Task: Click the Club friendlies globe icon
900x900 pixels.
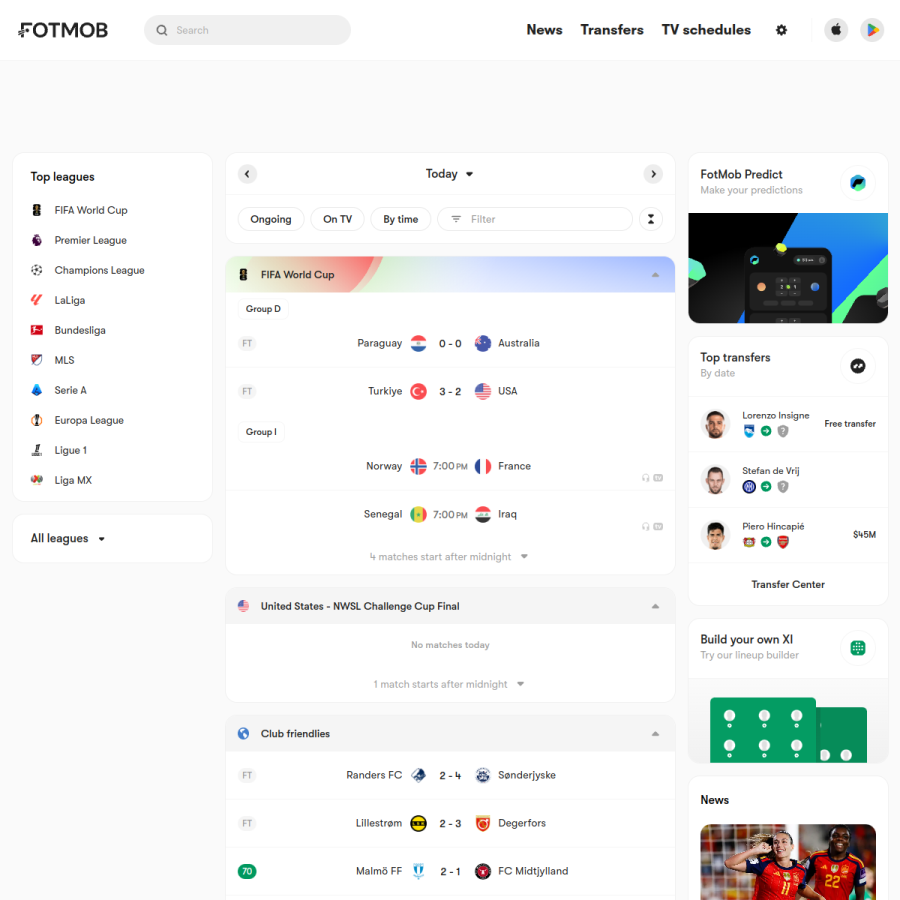Action: point(243,734)
